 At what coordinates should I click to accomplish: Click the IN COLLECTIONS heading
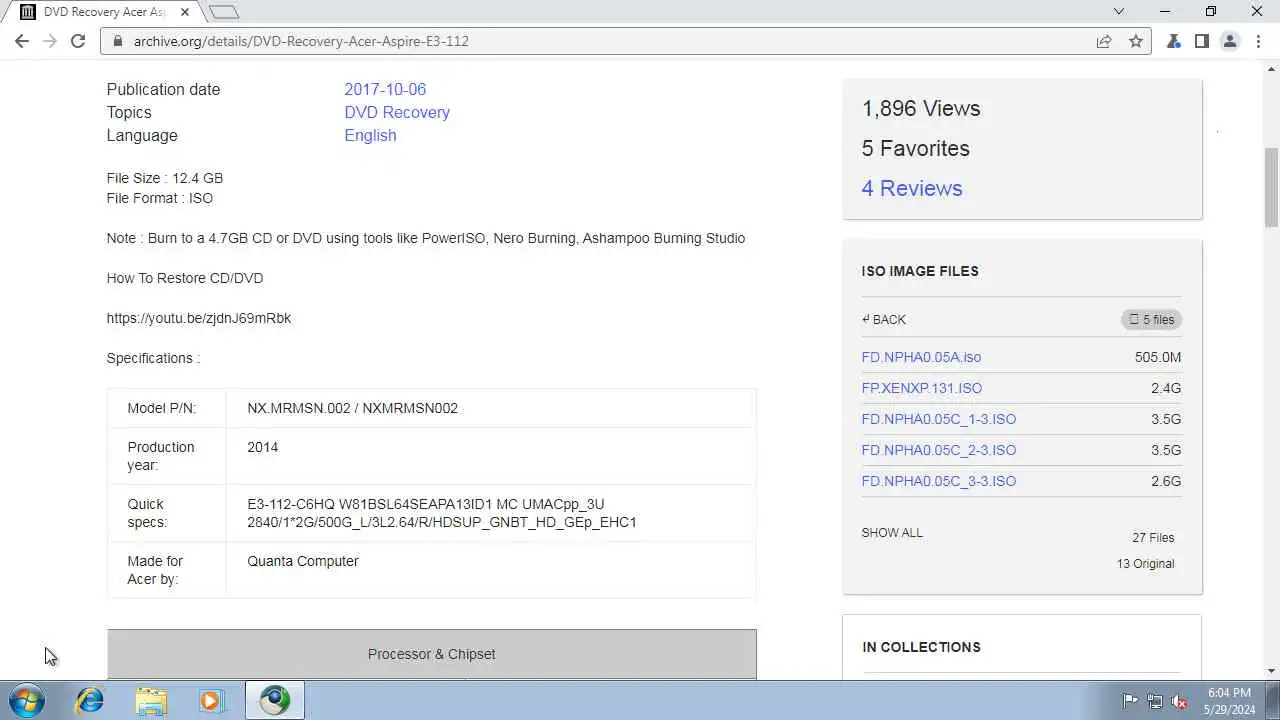[x=921, y=647]
